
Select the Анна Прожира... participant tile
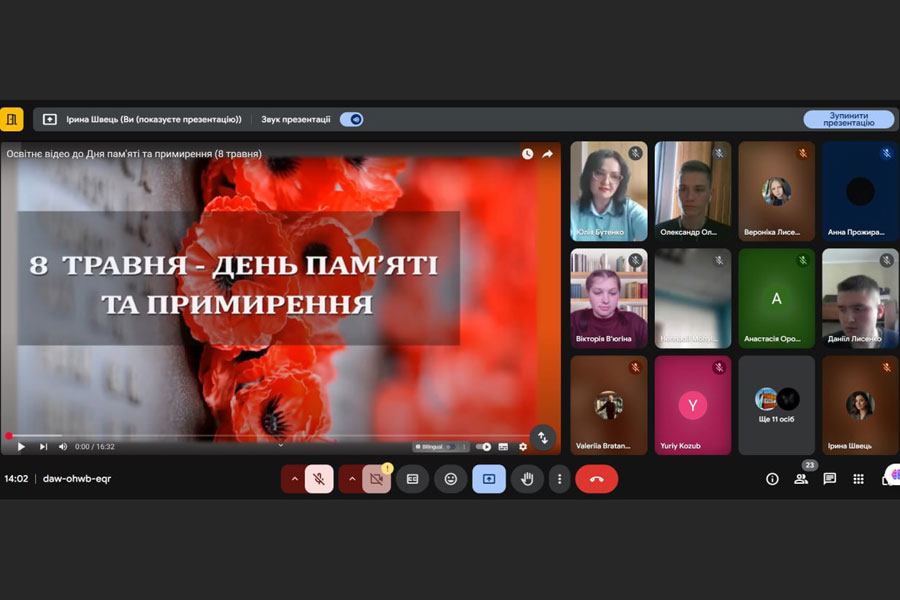point(860,191)
